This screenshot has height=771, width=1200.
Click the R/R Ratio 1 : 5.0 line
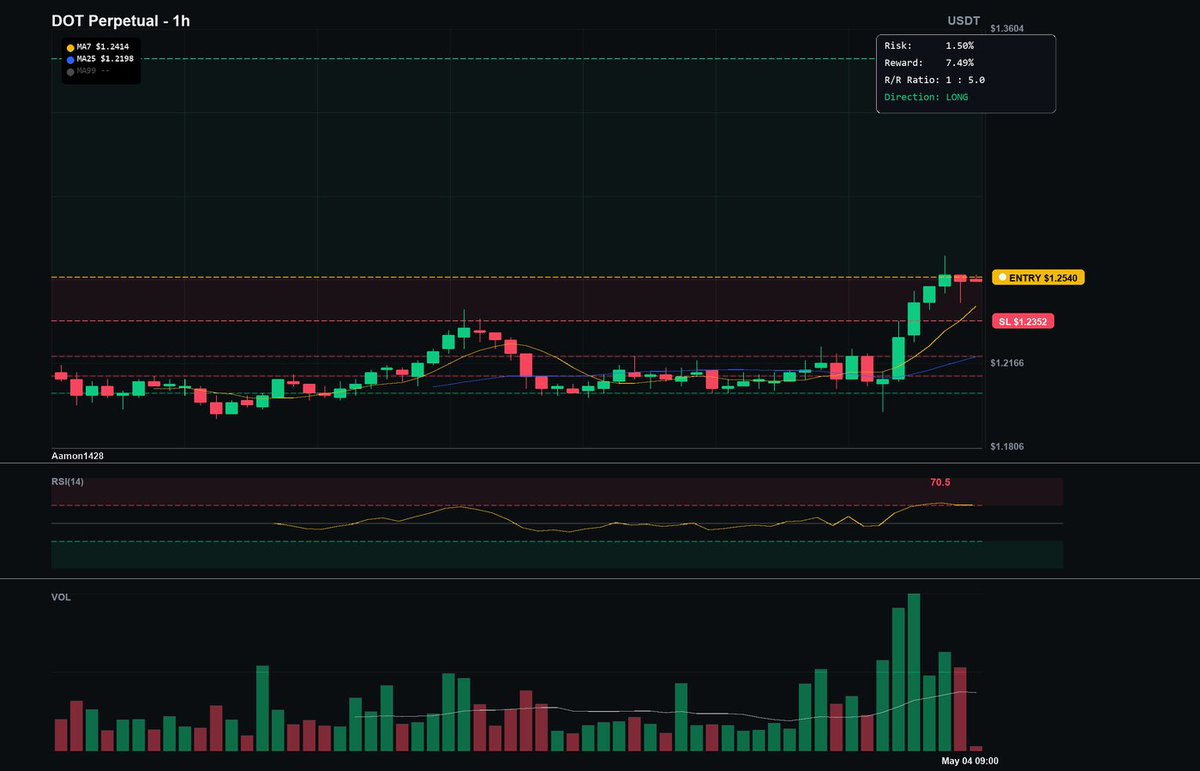pyautogui.click(x=935, y=80)
